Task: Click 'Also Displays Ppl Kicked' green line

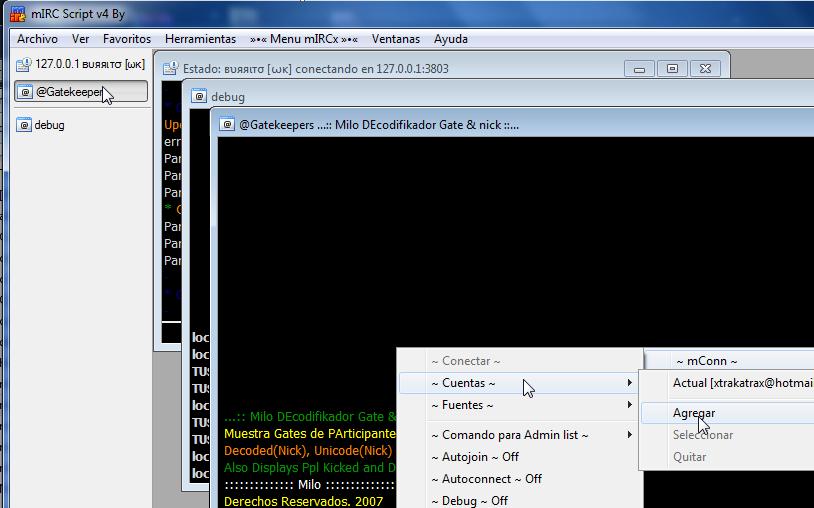Action: 310,468
